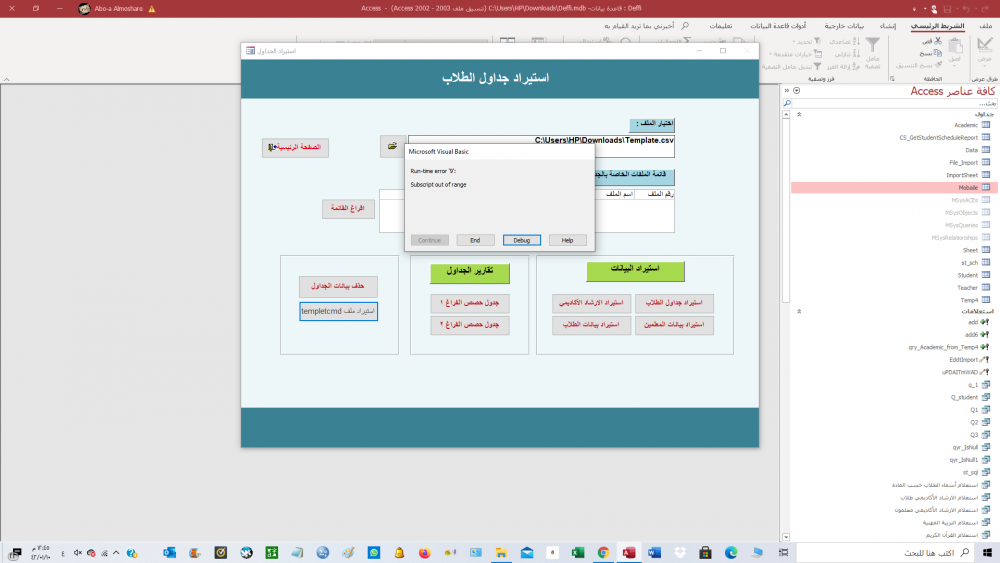Select the Teacher table icon
The height and width of the screenshot is (563, 1000).
pyautogui.click(x=986, y=288)
